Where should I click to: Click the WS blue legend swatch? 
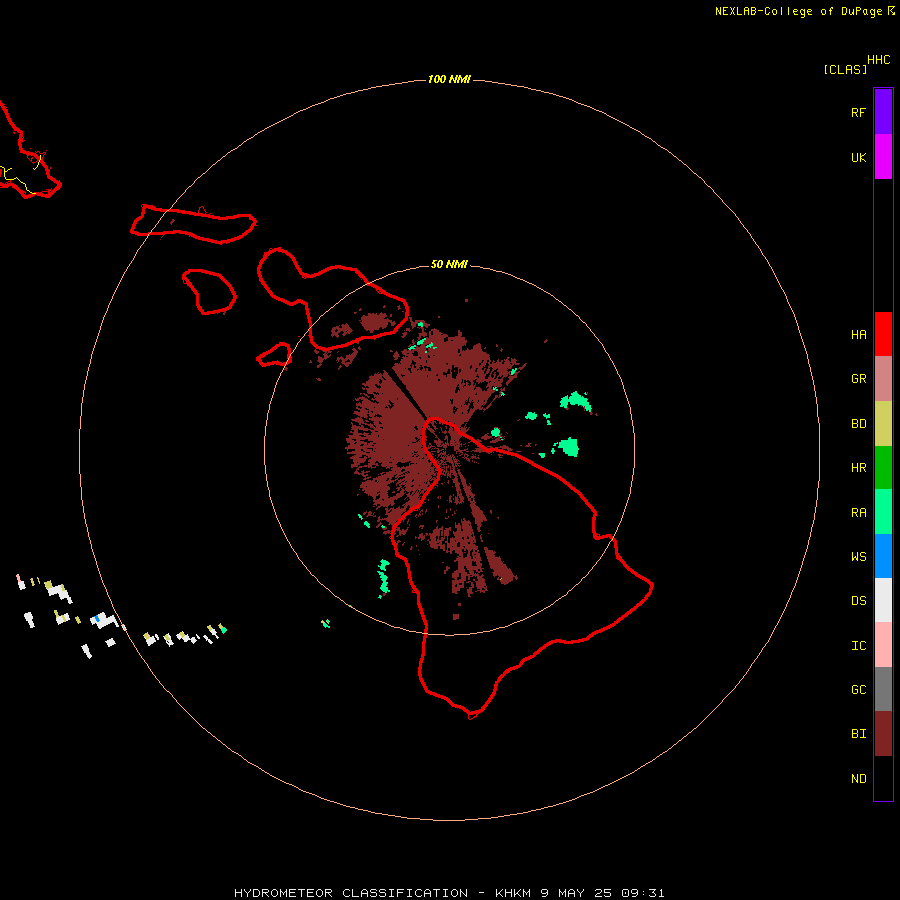coord(883,556)
